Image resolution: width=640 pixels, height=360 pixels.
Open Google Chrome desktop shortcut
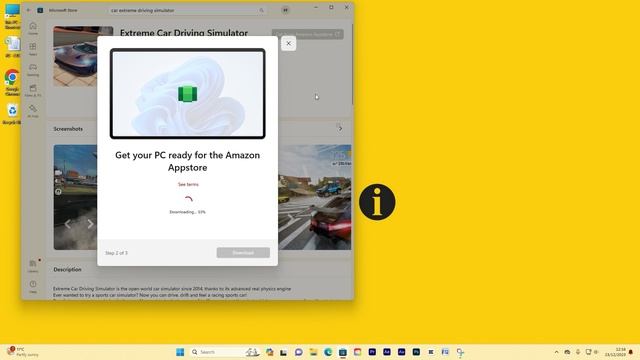pos(12,82)
